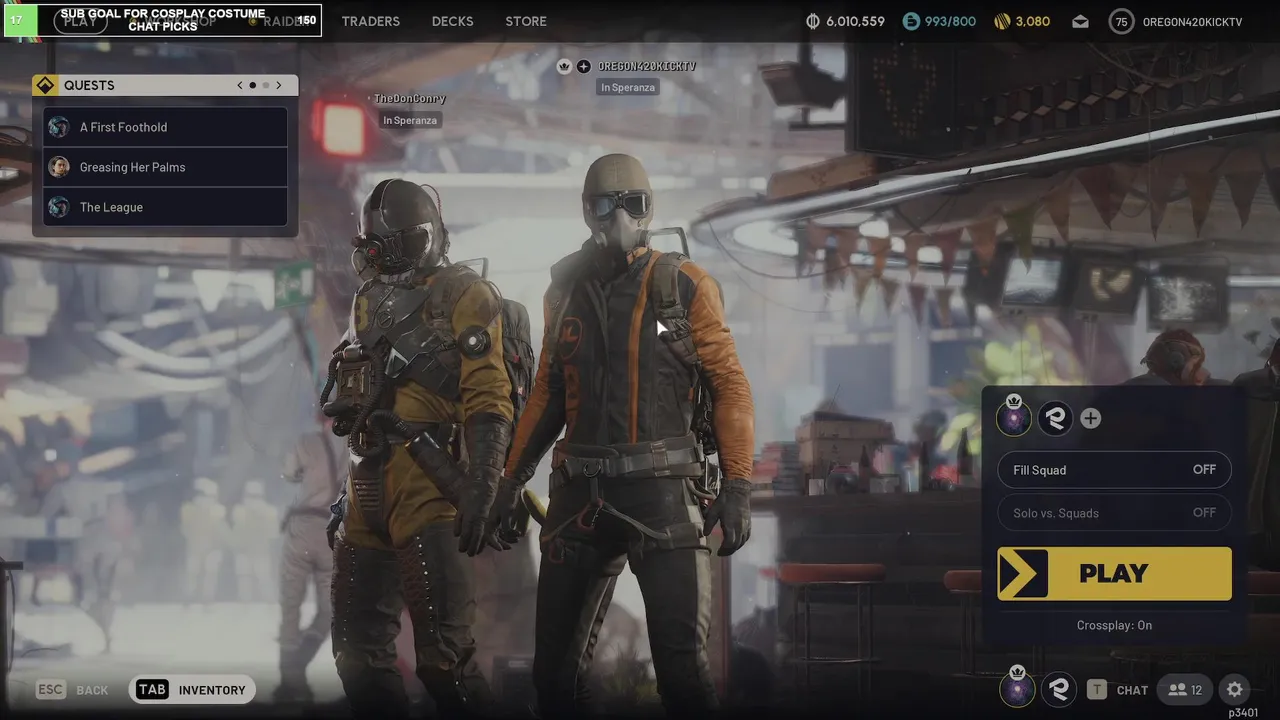Select the first quests page dot

click(x=253, y=85)
